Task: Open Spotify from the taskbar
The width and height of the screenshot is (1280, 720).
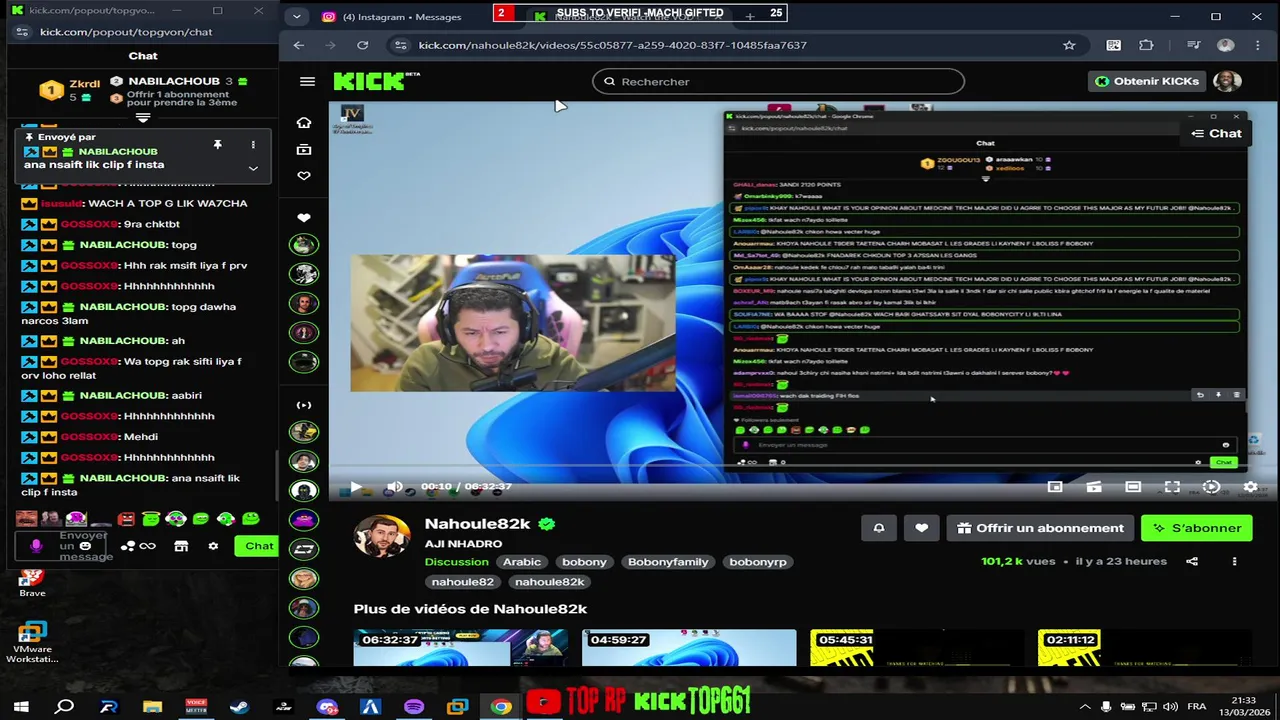Action: (x=414, y=707)
